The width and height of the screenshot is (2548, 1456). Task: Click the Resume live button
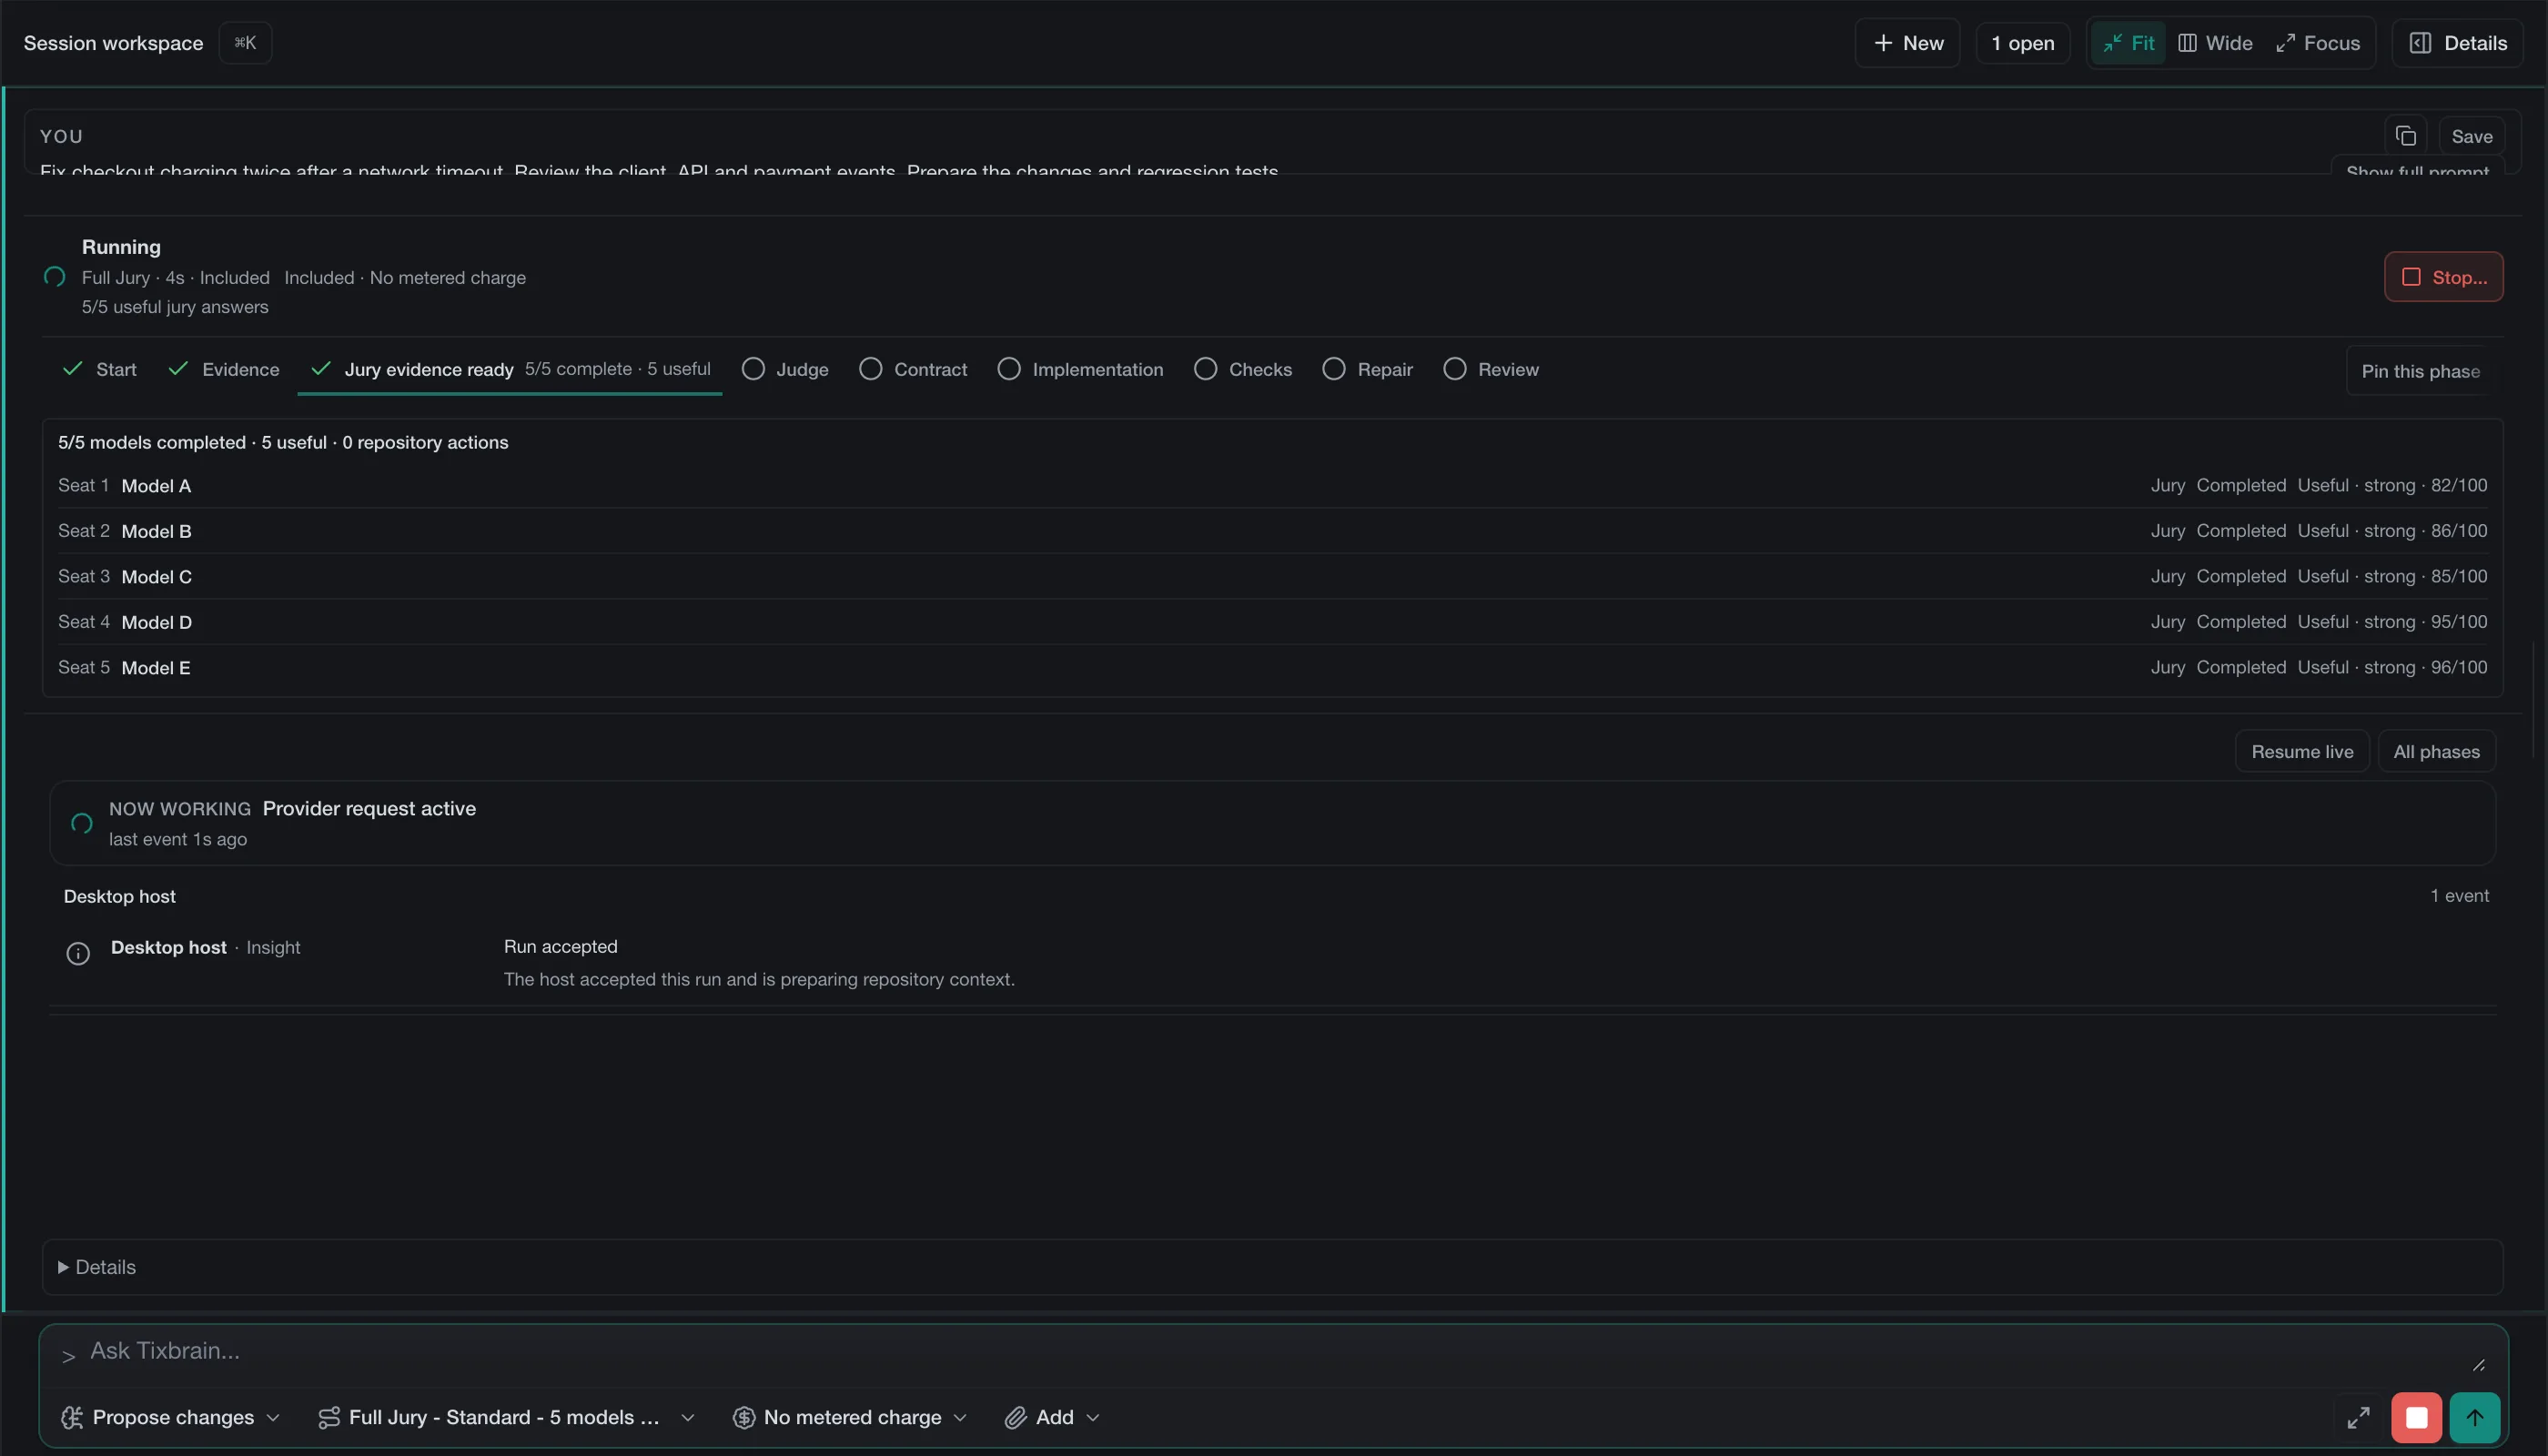(2301, 751)
